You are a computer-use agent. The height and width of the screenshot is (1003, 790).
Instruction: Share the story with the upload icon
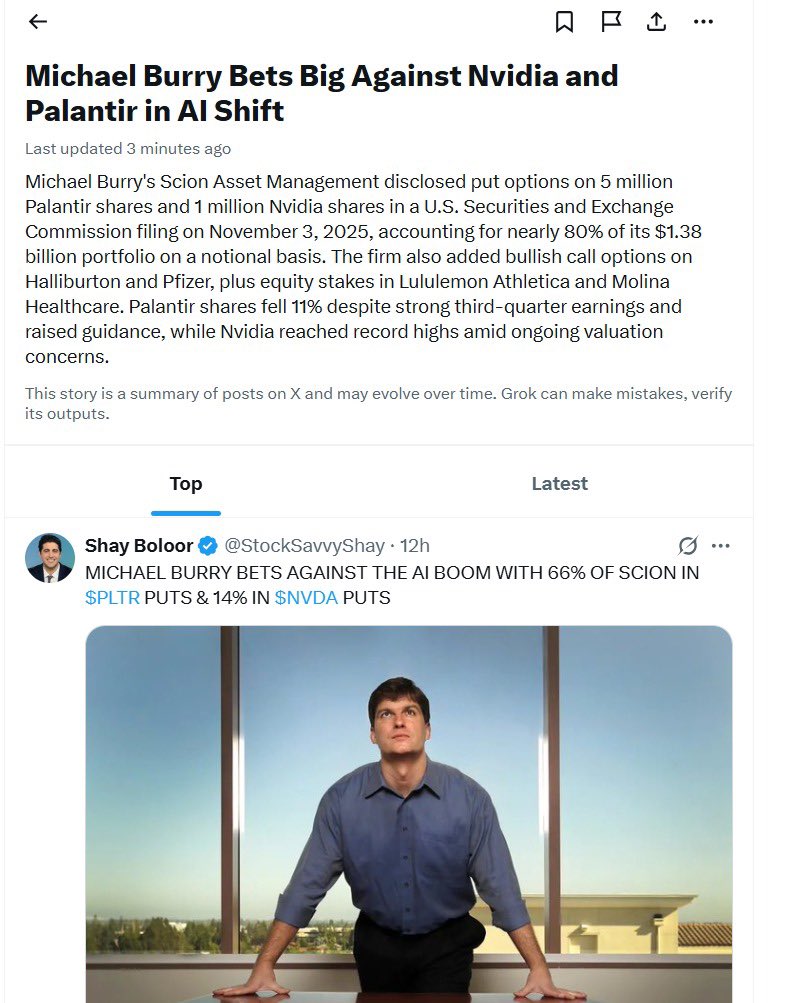(x=657, y=21)
